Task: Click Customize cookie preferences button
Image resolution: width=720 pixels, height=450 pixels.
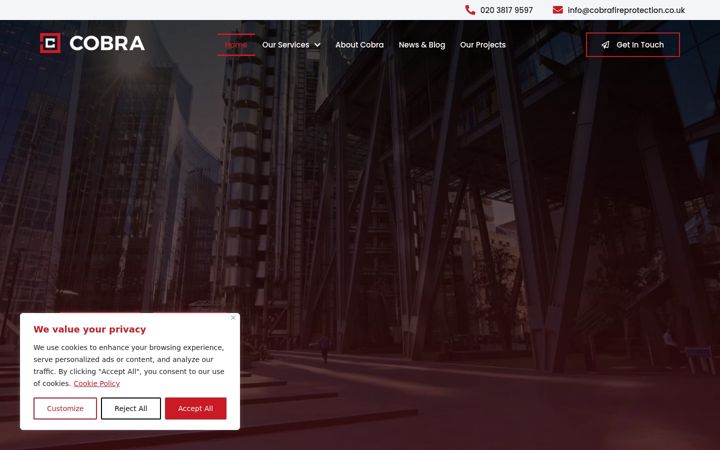Action: 65,408
